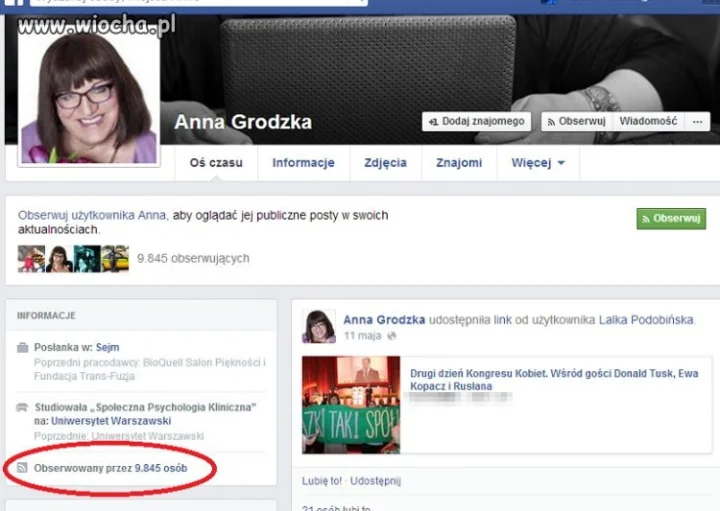The image size is (720, 511).
Task: Open post author Anna Grodzka link
Action: 384,320
